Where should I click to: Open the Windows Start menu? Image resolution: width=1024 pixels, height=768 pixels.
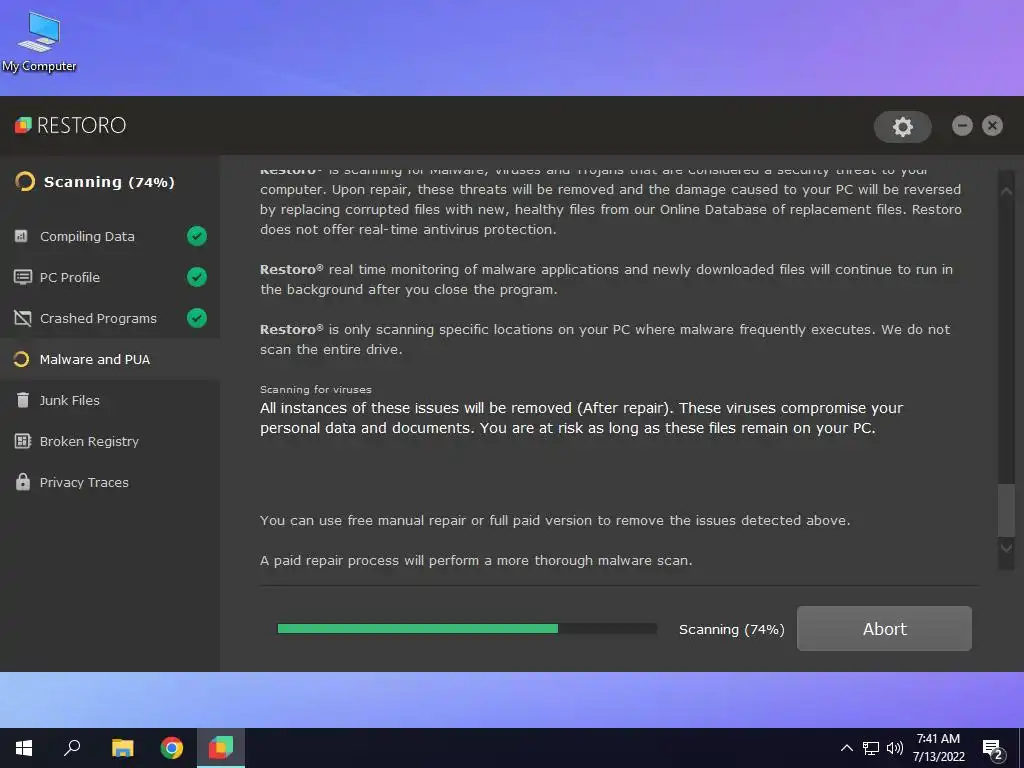(x=24, y=748)
